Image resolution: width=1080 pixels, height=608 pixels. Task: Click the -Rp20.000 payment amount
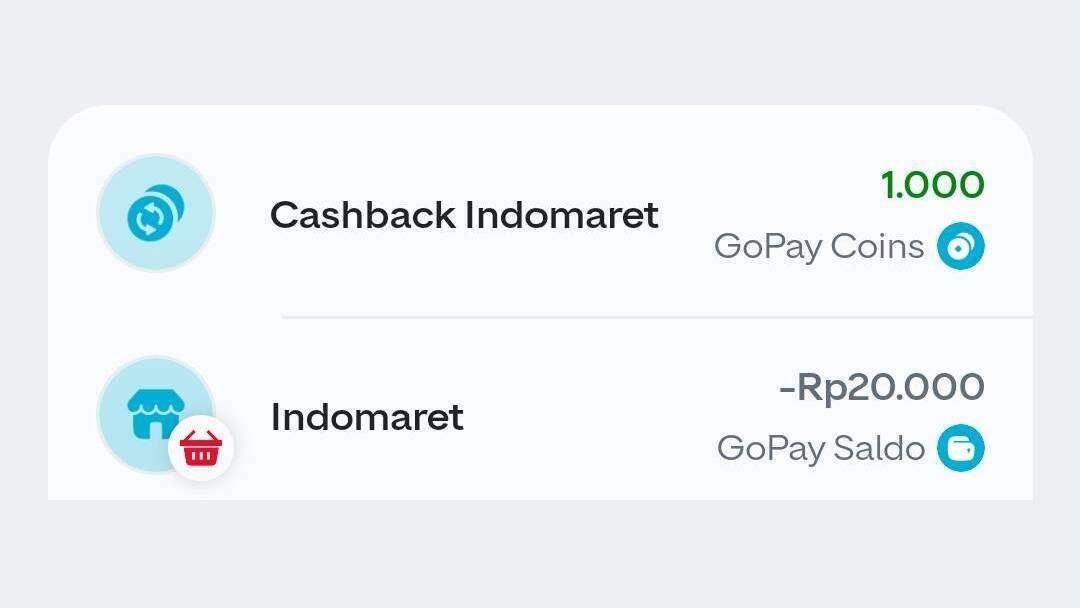coord(883,386)
